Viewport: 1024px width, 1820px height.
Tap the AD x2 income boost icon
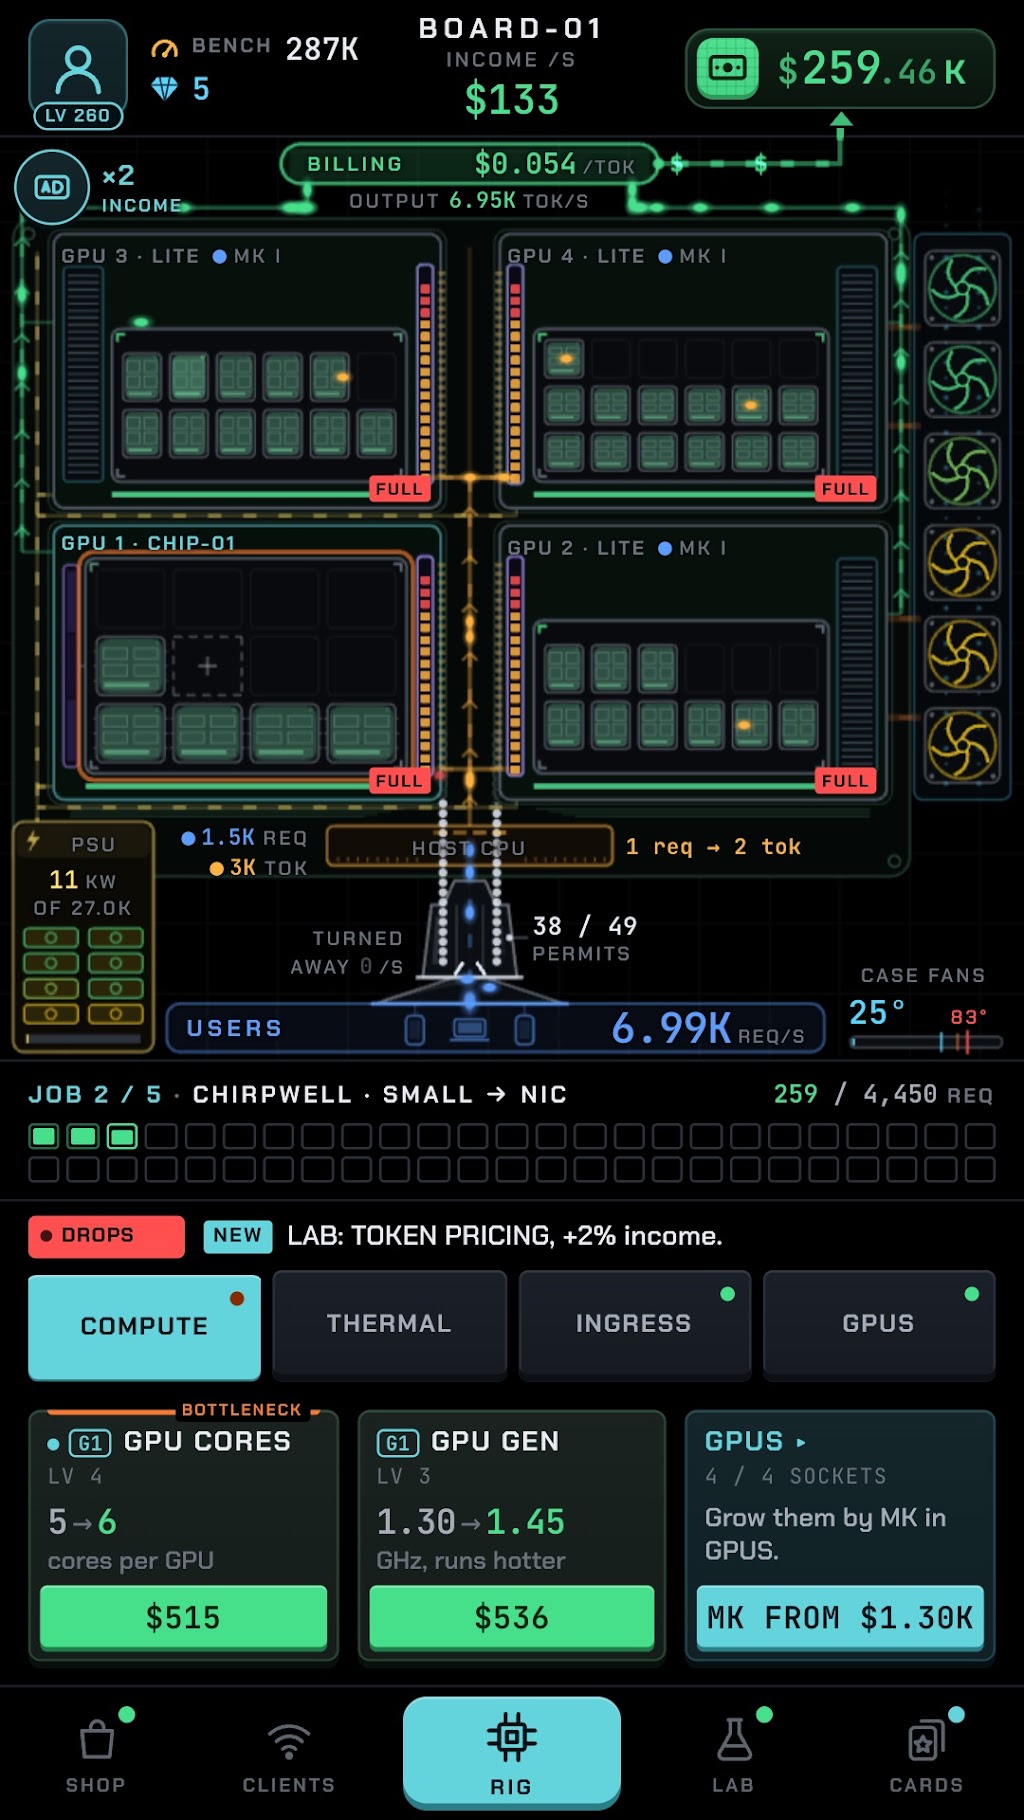tap(52, 187)
